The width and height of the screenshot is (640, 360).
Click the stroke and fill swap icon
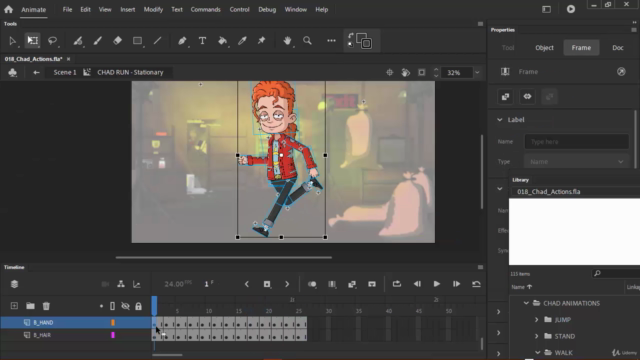351,36
